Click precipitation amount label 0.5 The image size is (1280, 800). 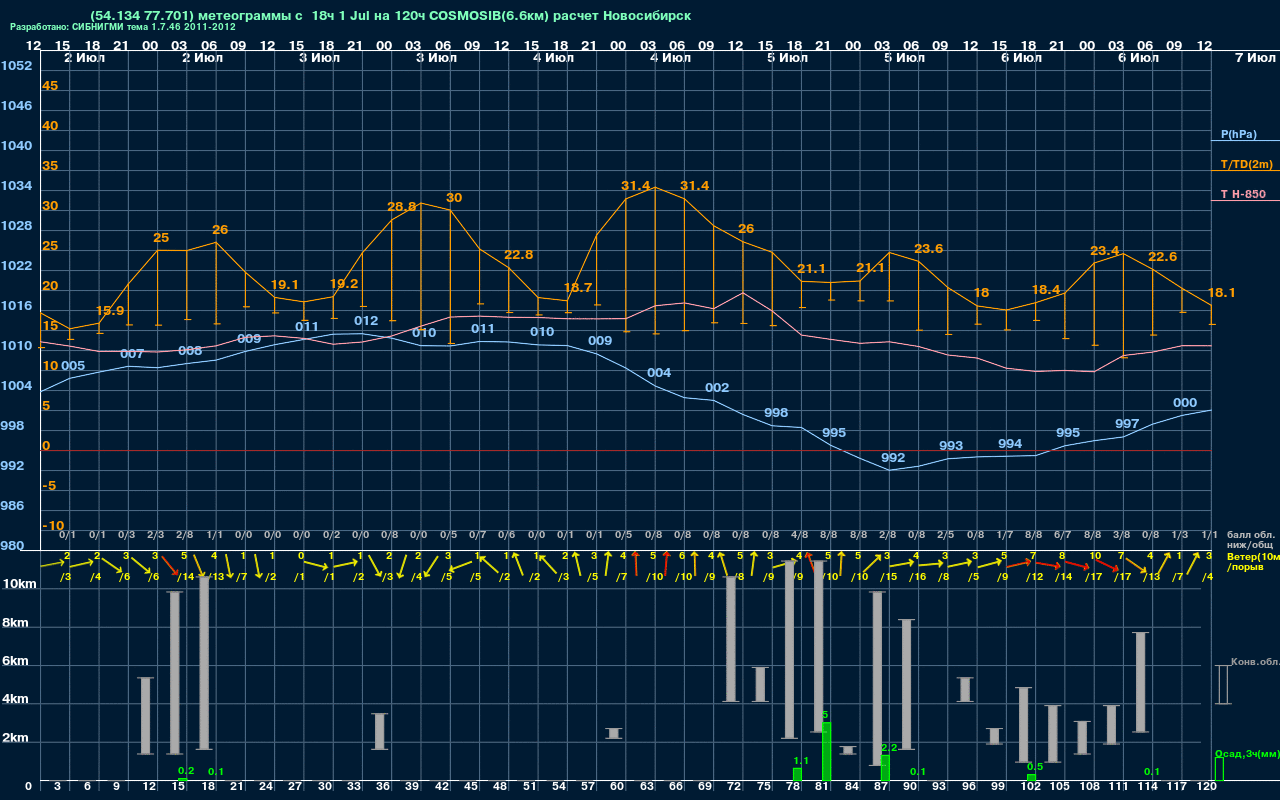1035,767
